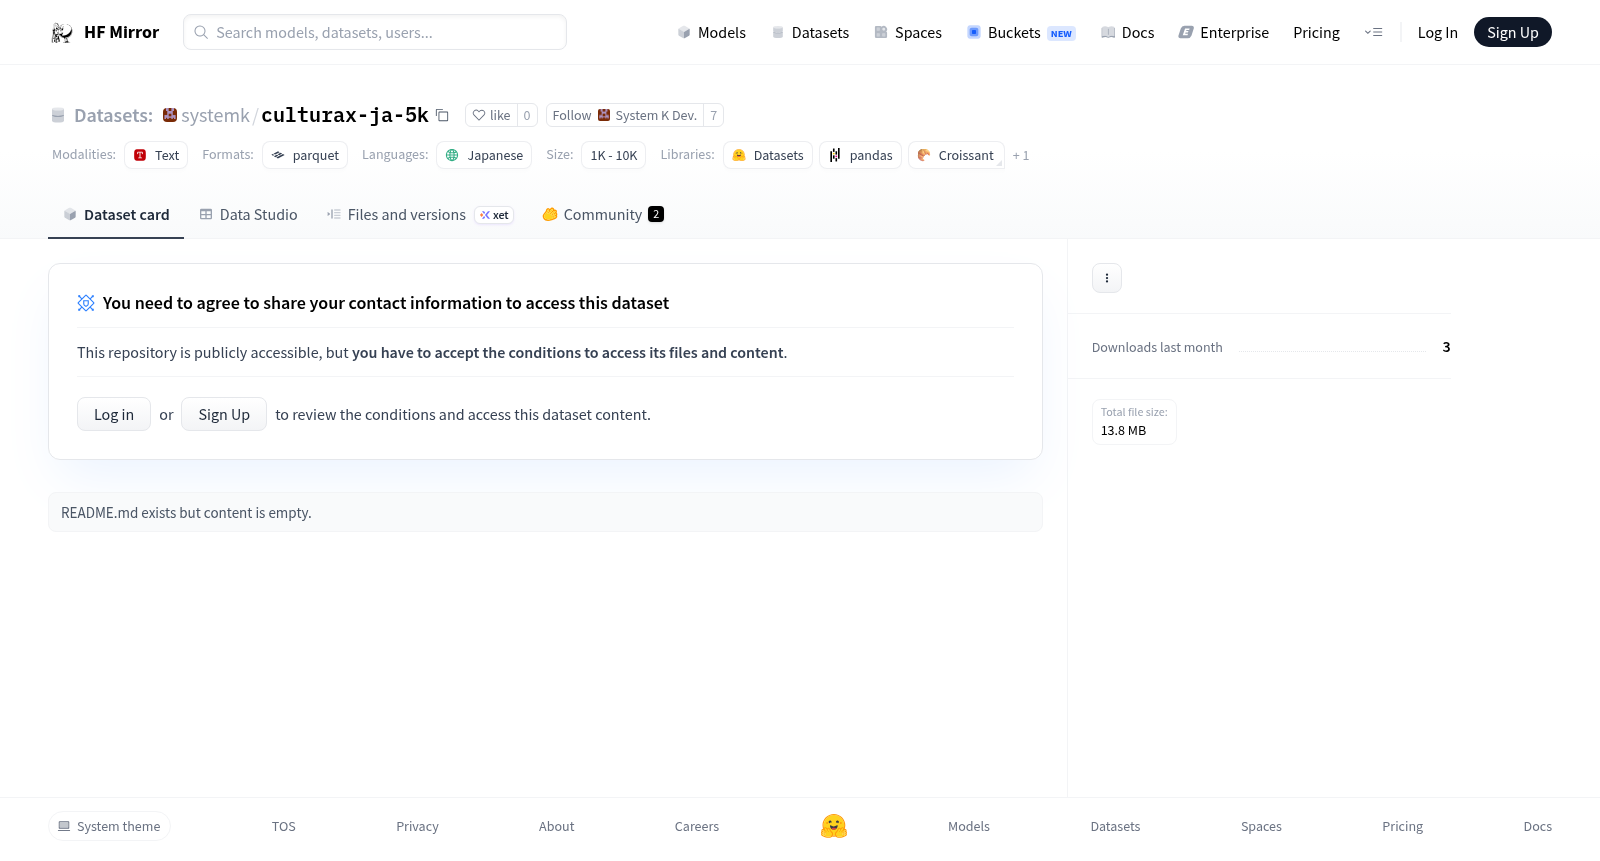Select the 13.8 MB total file size value

pos(1124,430)
